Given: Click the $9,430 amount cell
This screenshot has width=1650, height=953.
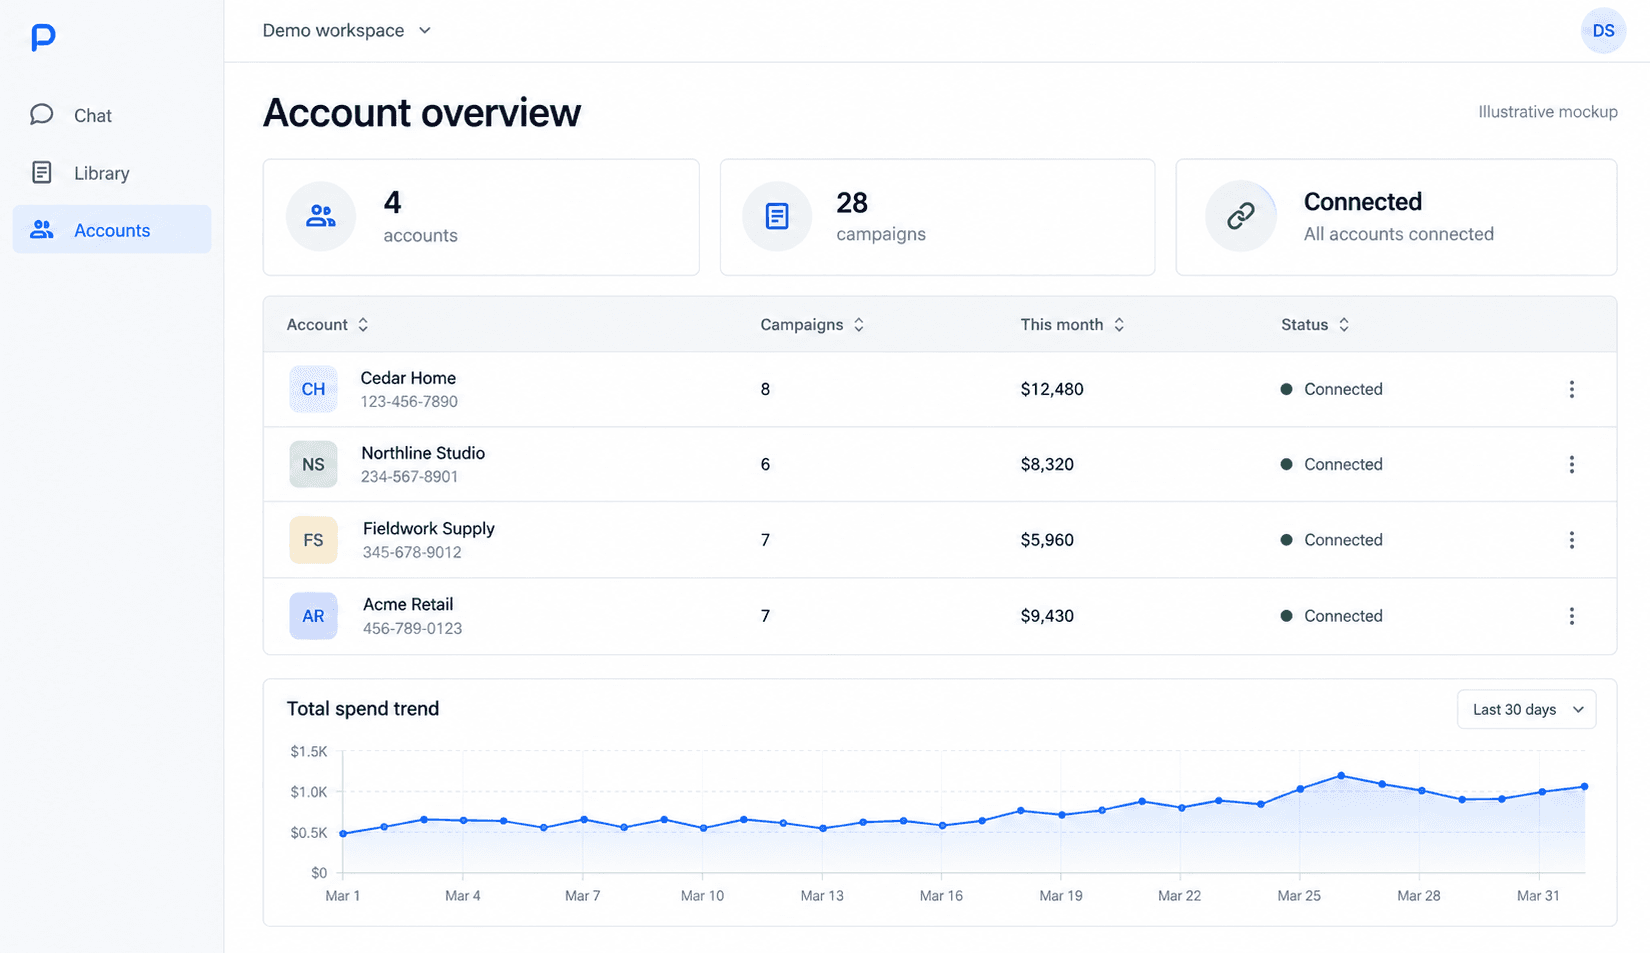Looking at the screenshot, I should (1047, 616).
